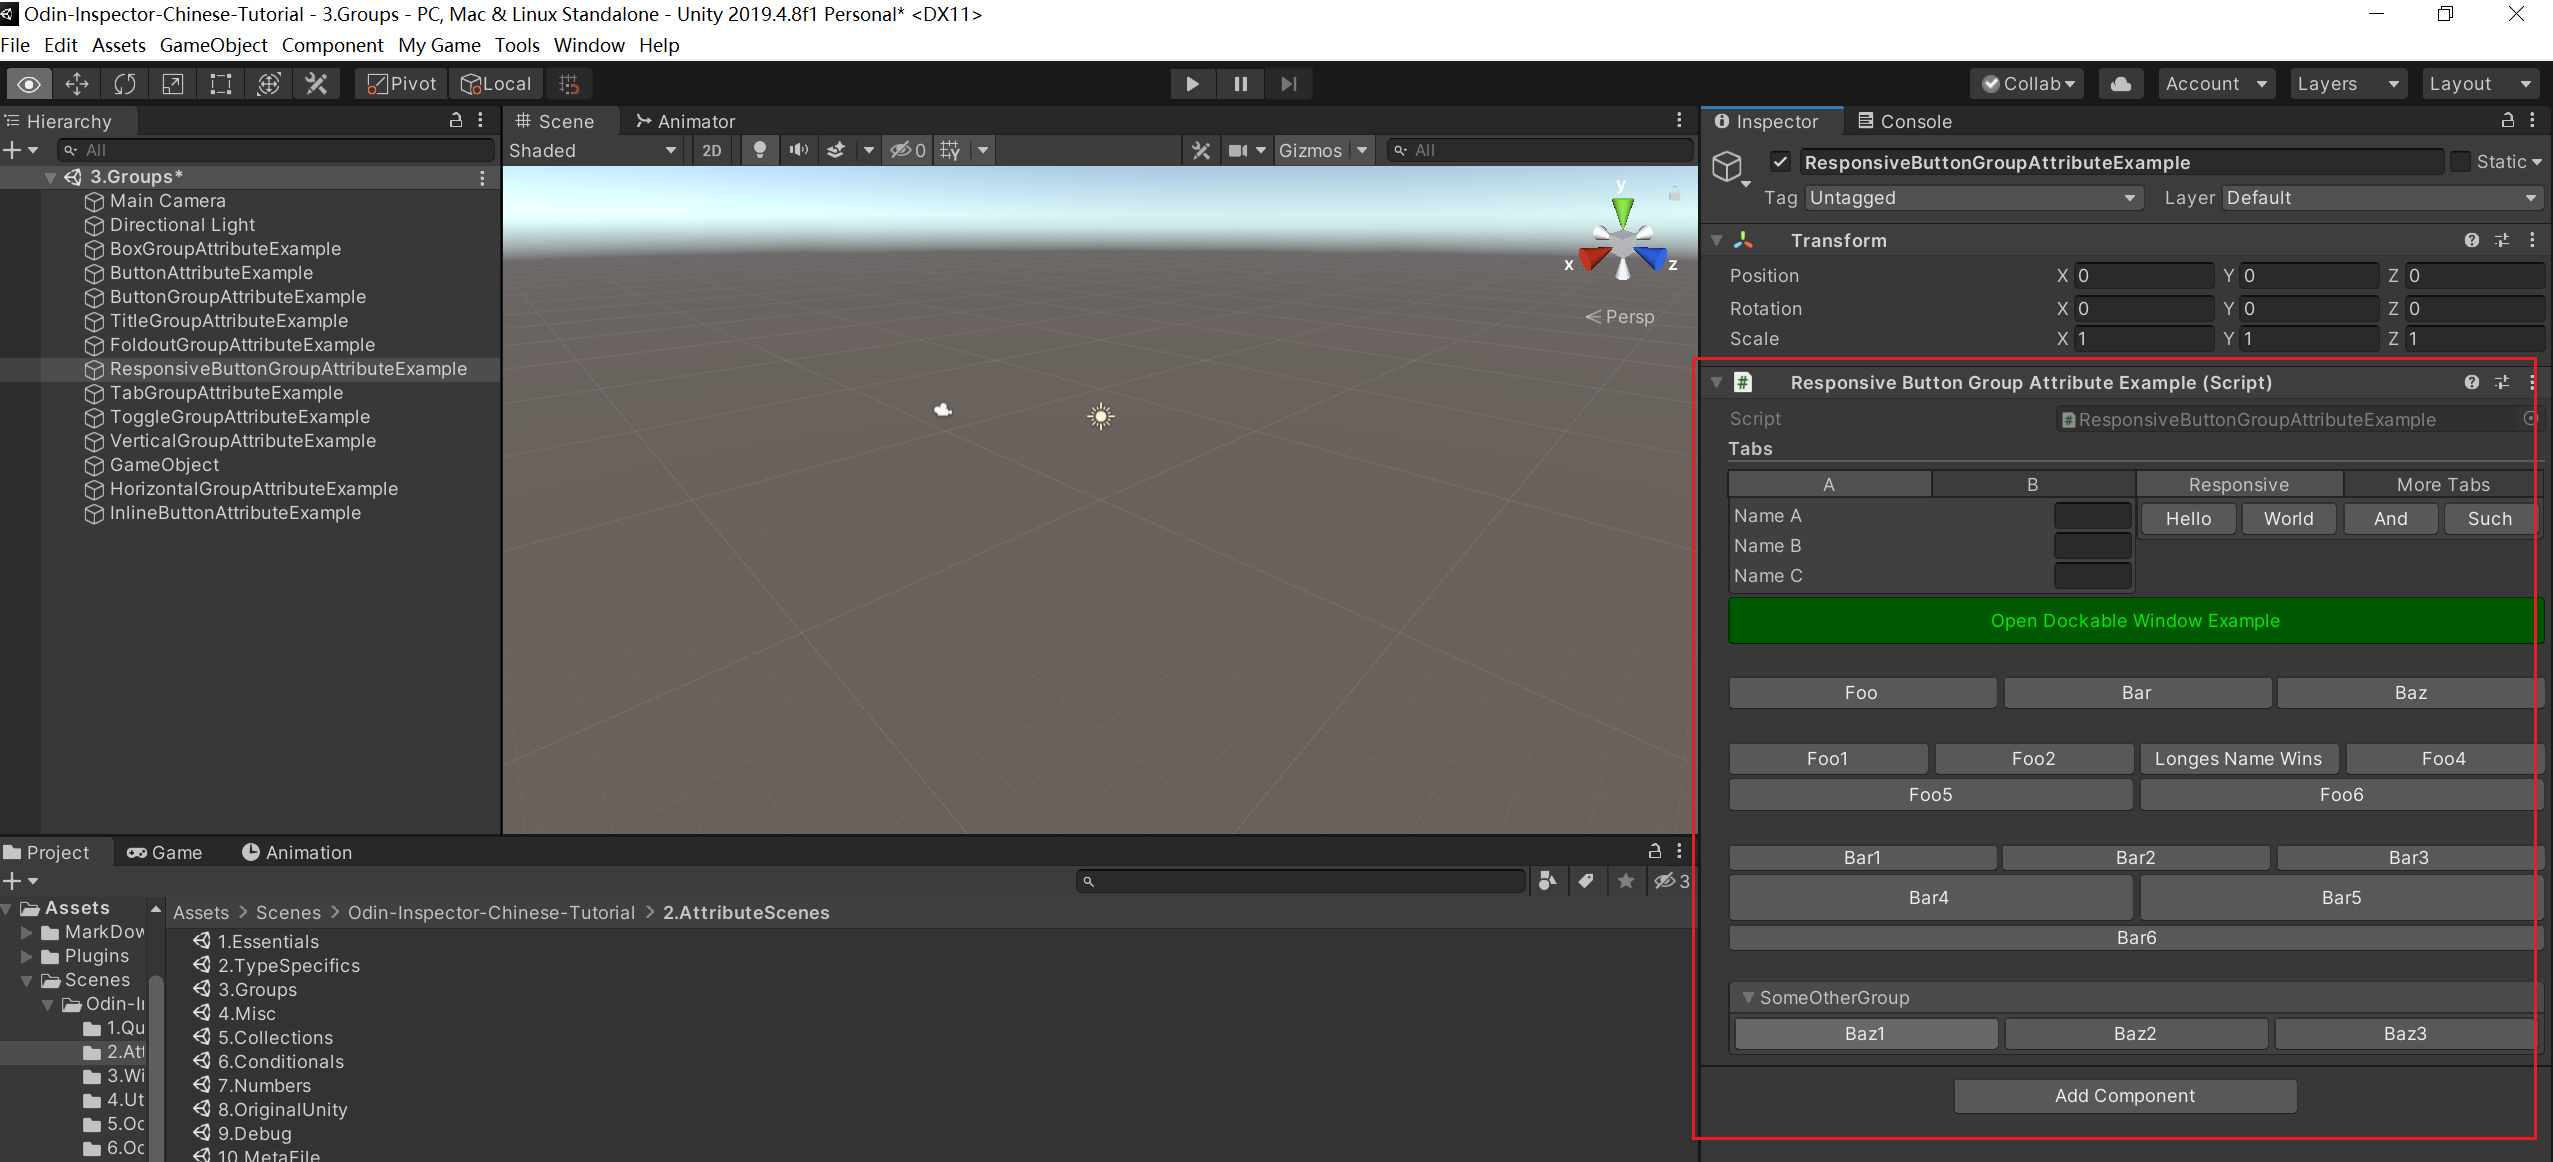
Task: Open the GameObject menu
Action: point(213,45)
